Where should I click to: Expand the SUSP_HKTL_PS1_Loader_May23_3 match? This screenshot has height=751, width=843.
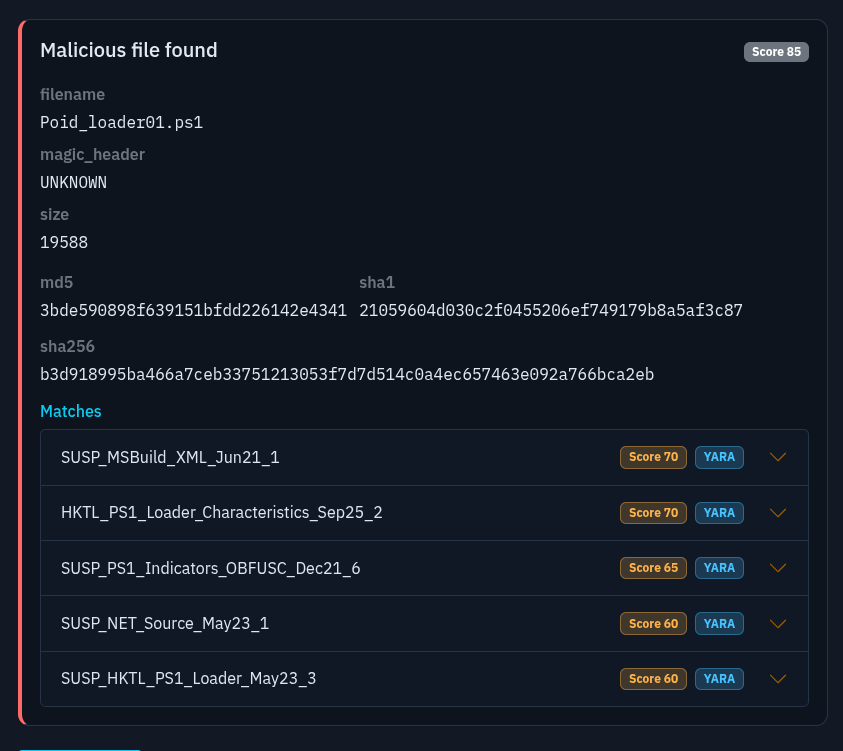click(778, 678)
